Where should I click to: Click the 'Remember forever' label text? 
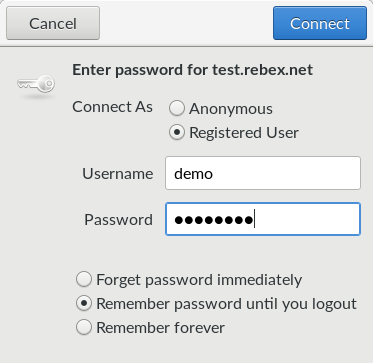[x=160, y=328]
